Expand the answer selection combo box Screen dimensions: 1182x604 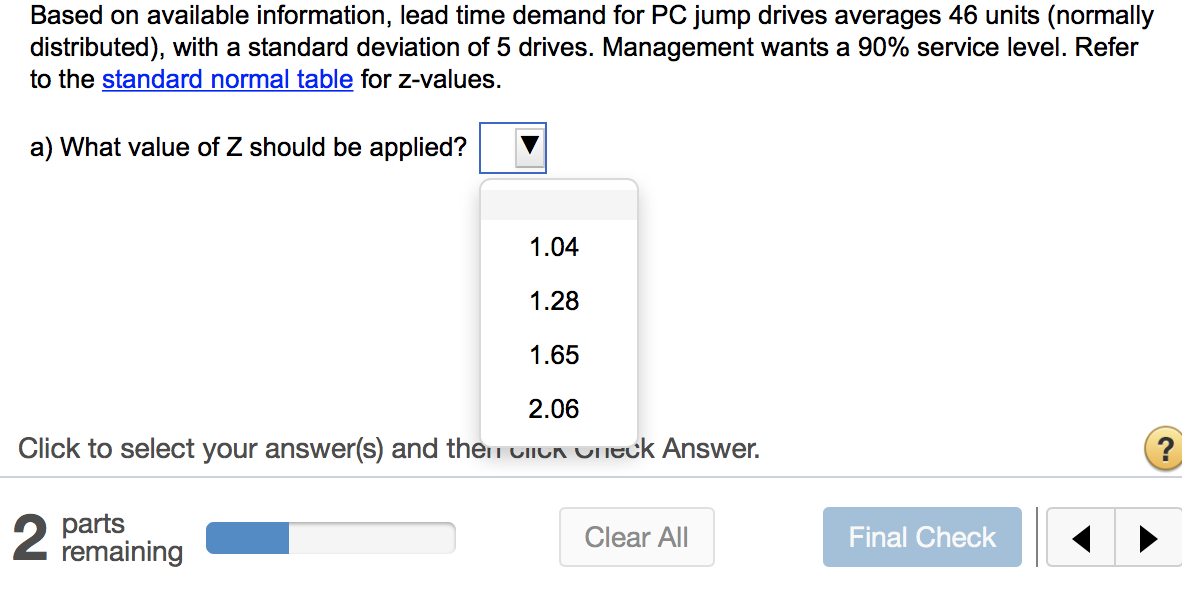513,147
